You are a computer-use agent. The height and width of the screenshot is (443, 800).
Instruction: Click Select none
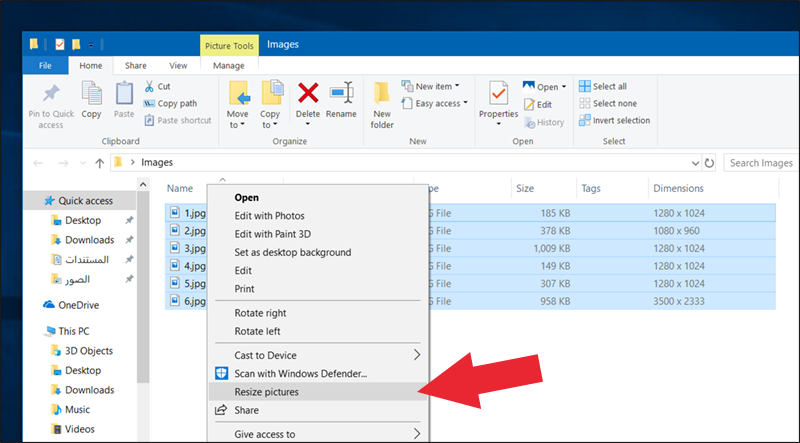pyautogui.click(x=608, y=104)
